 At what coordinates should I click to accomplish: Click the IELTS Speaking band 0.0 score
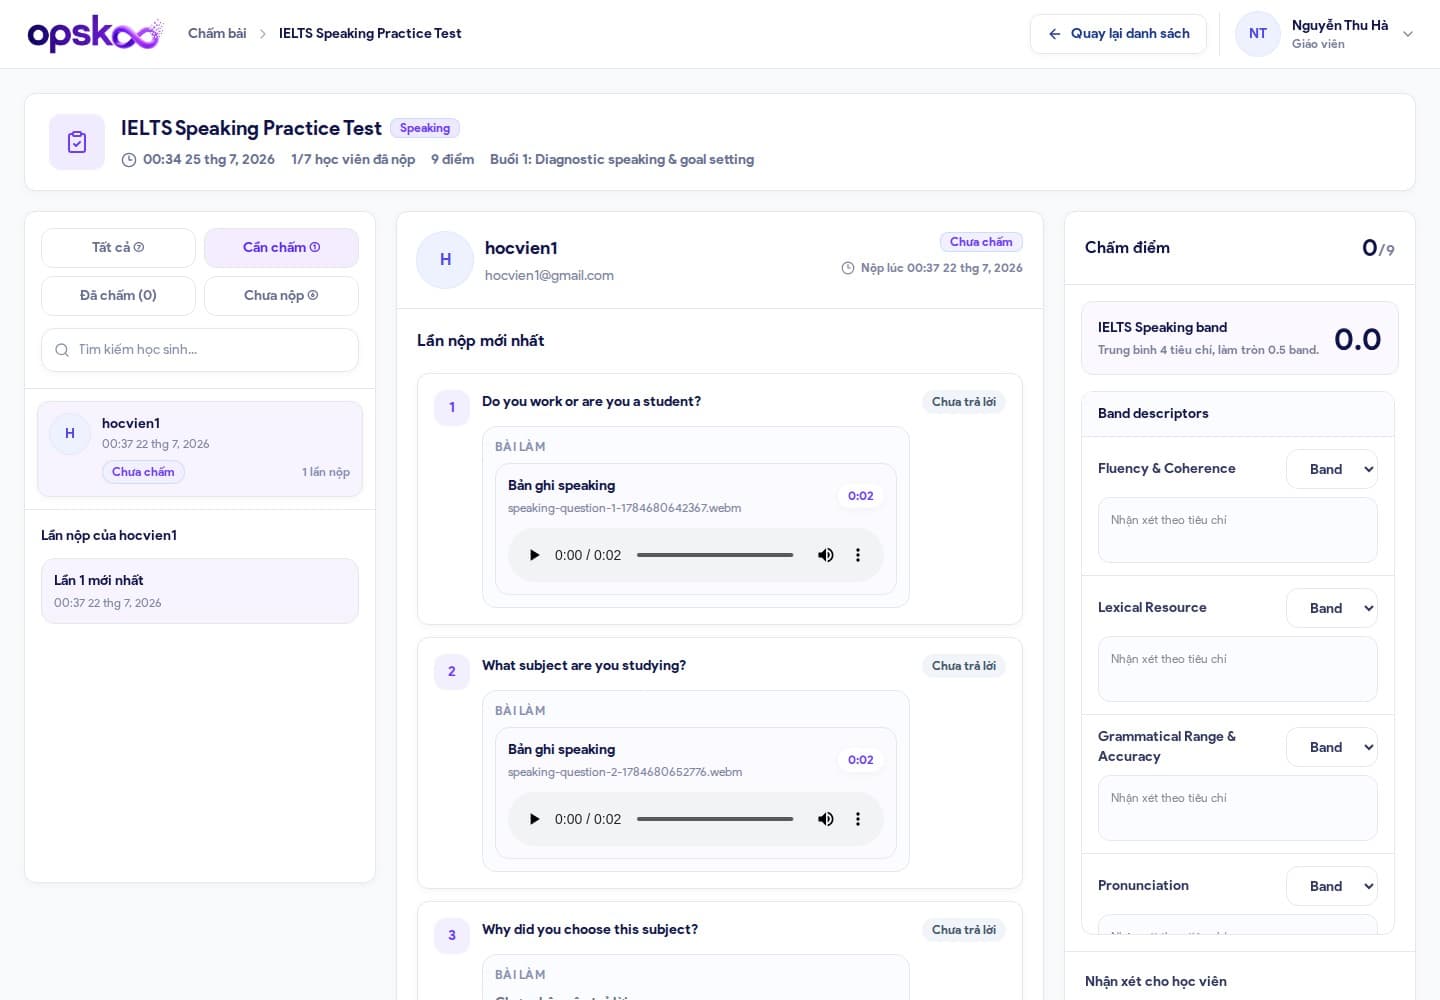(x=1358, y=339)
